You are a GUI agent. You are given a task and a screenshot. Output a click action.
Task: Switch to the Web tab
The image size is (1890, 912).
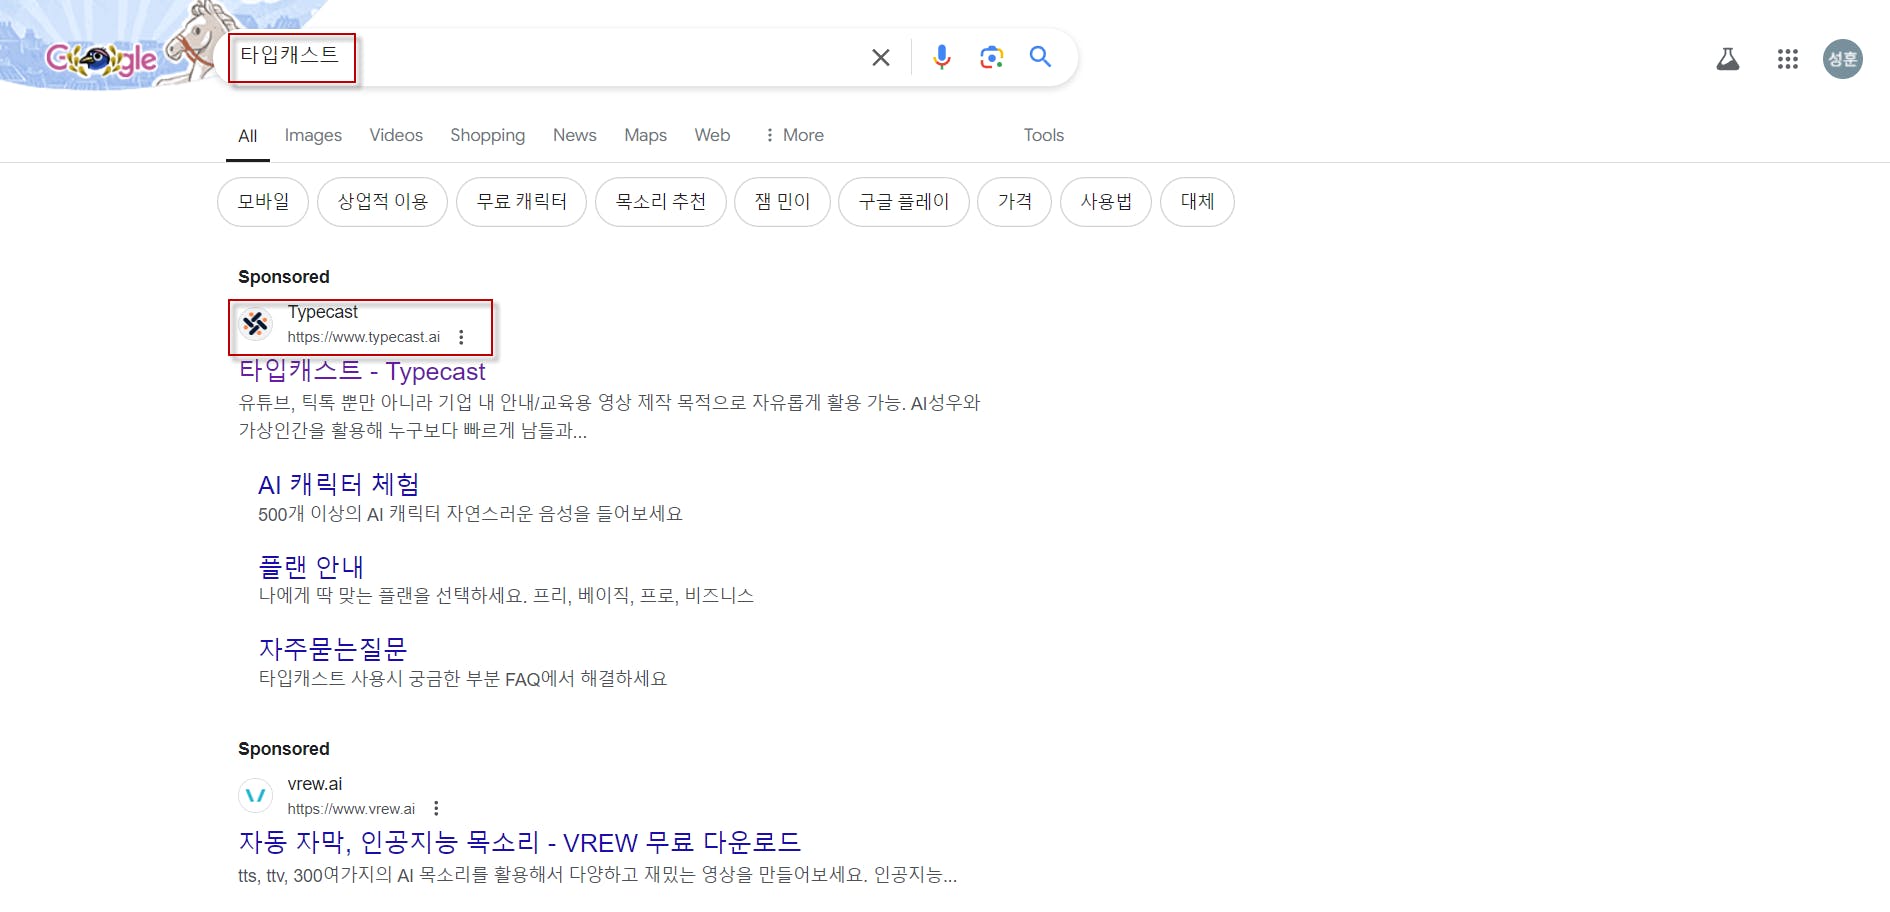point(712,135)
